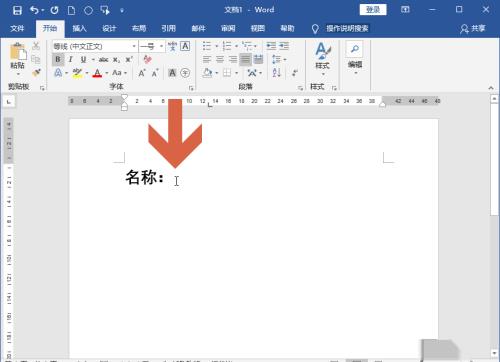500x362 pixels.
Task: Click the yellow text highlight color button
Action: point(77,73)
